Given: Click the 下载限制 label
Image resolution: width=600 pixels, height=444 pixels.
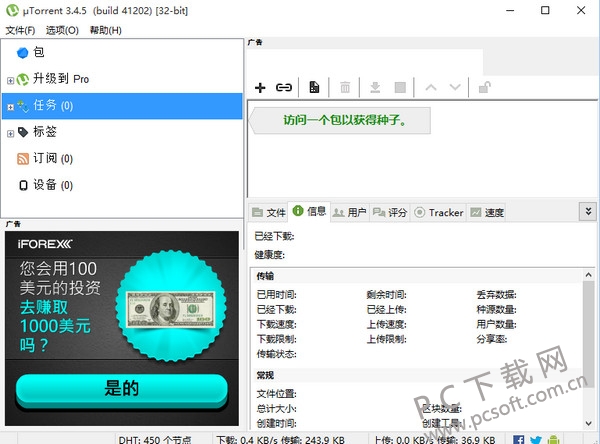Looking at the screenshot, I should pyautogui.click(x=276, y=339).
